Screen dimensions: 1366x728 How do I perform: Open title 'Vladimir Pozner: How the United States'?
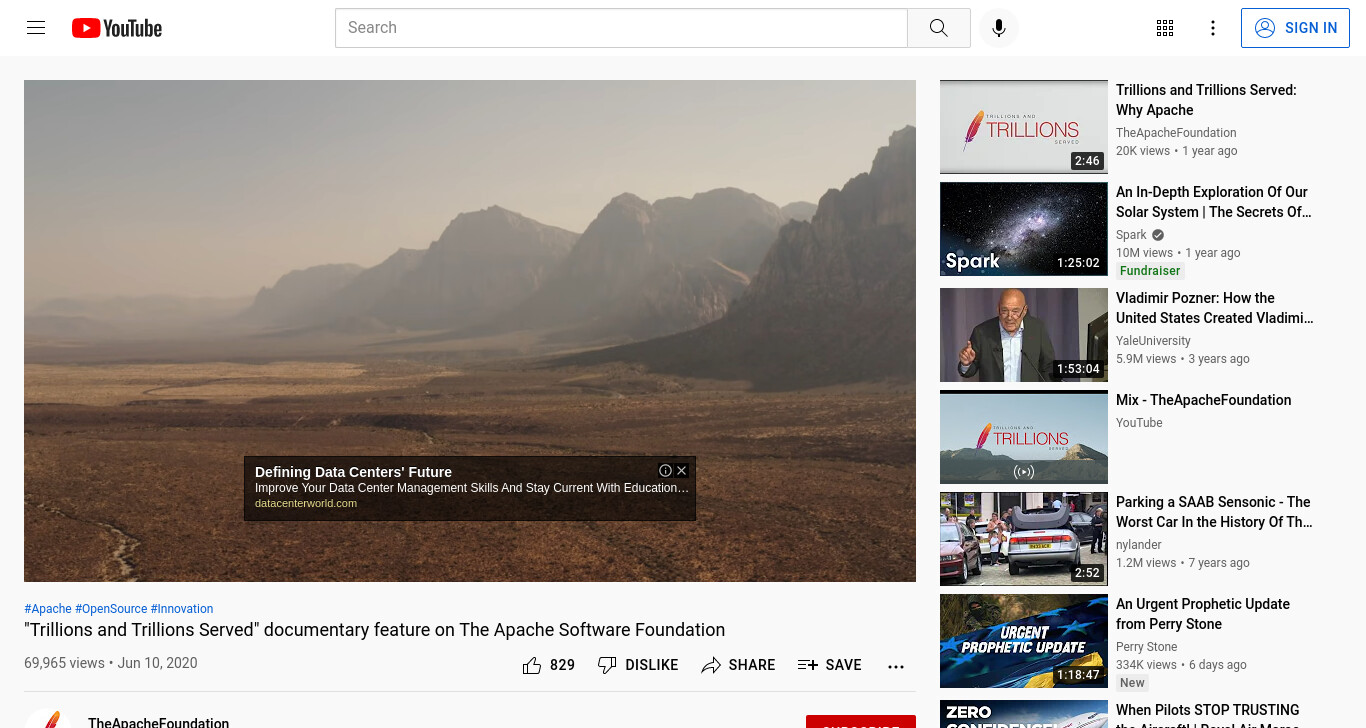click(x=1214, y=308)
